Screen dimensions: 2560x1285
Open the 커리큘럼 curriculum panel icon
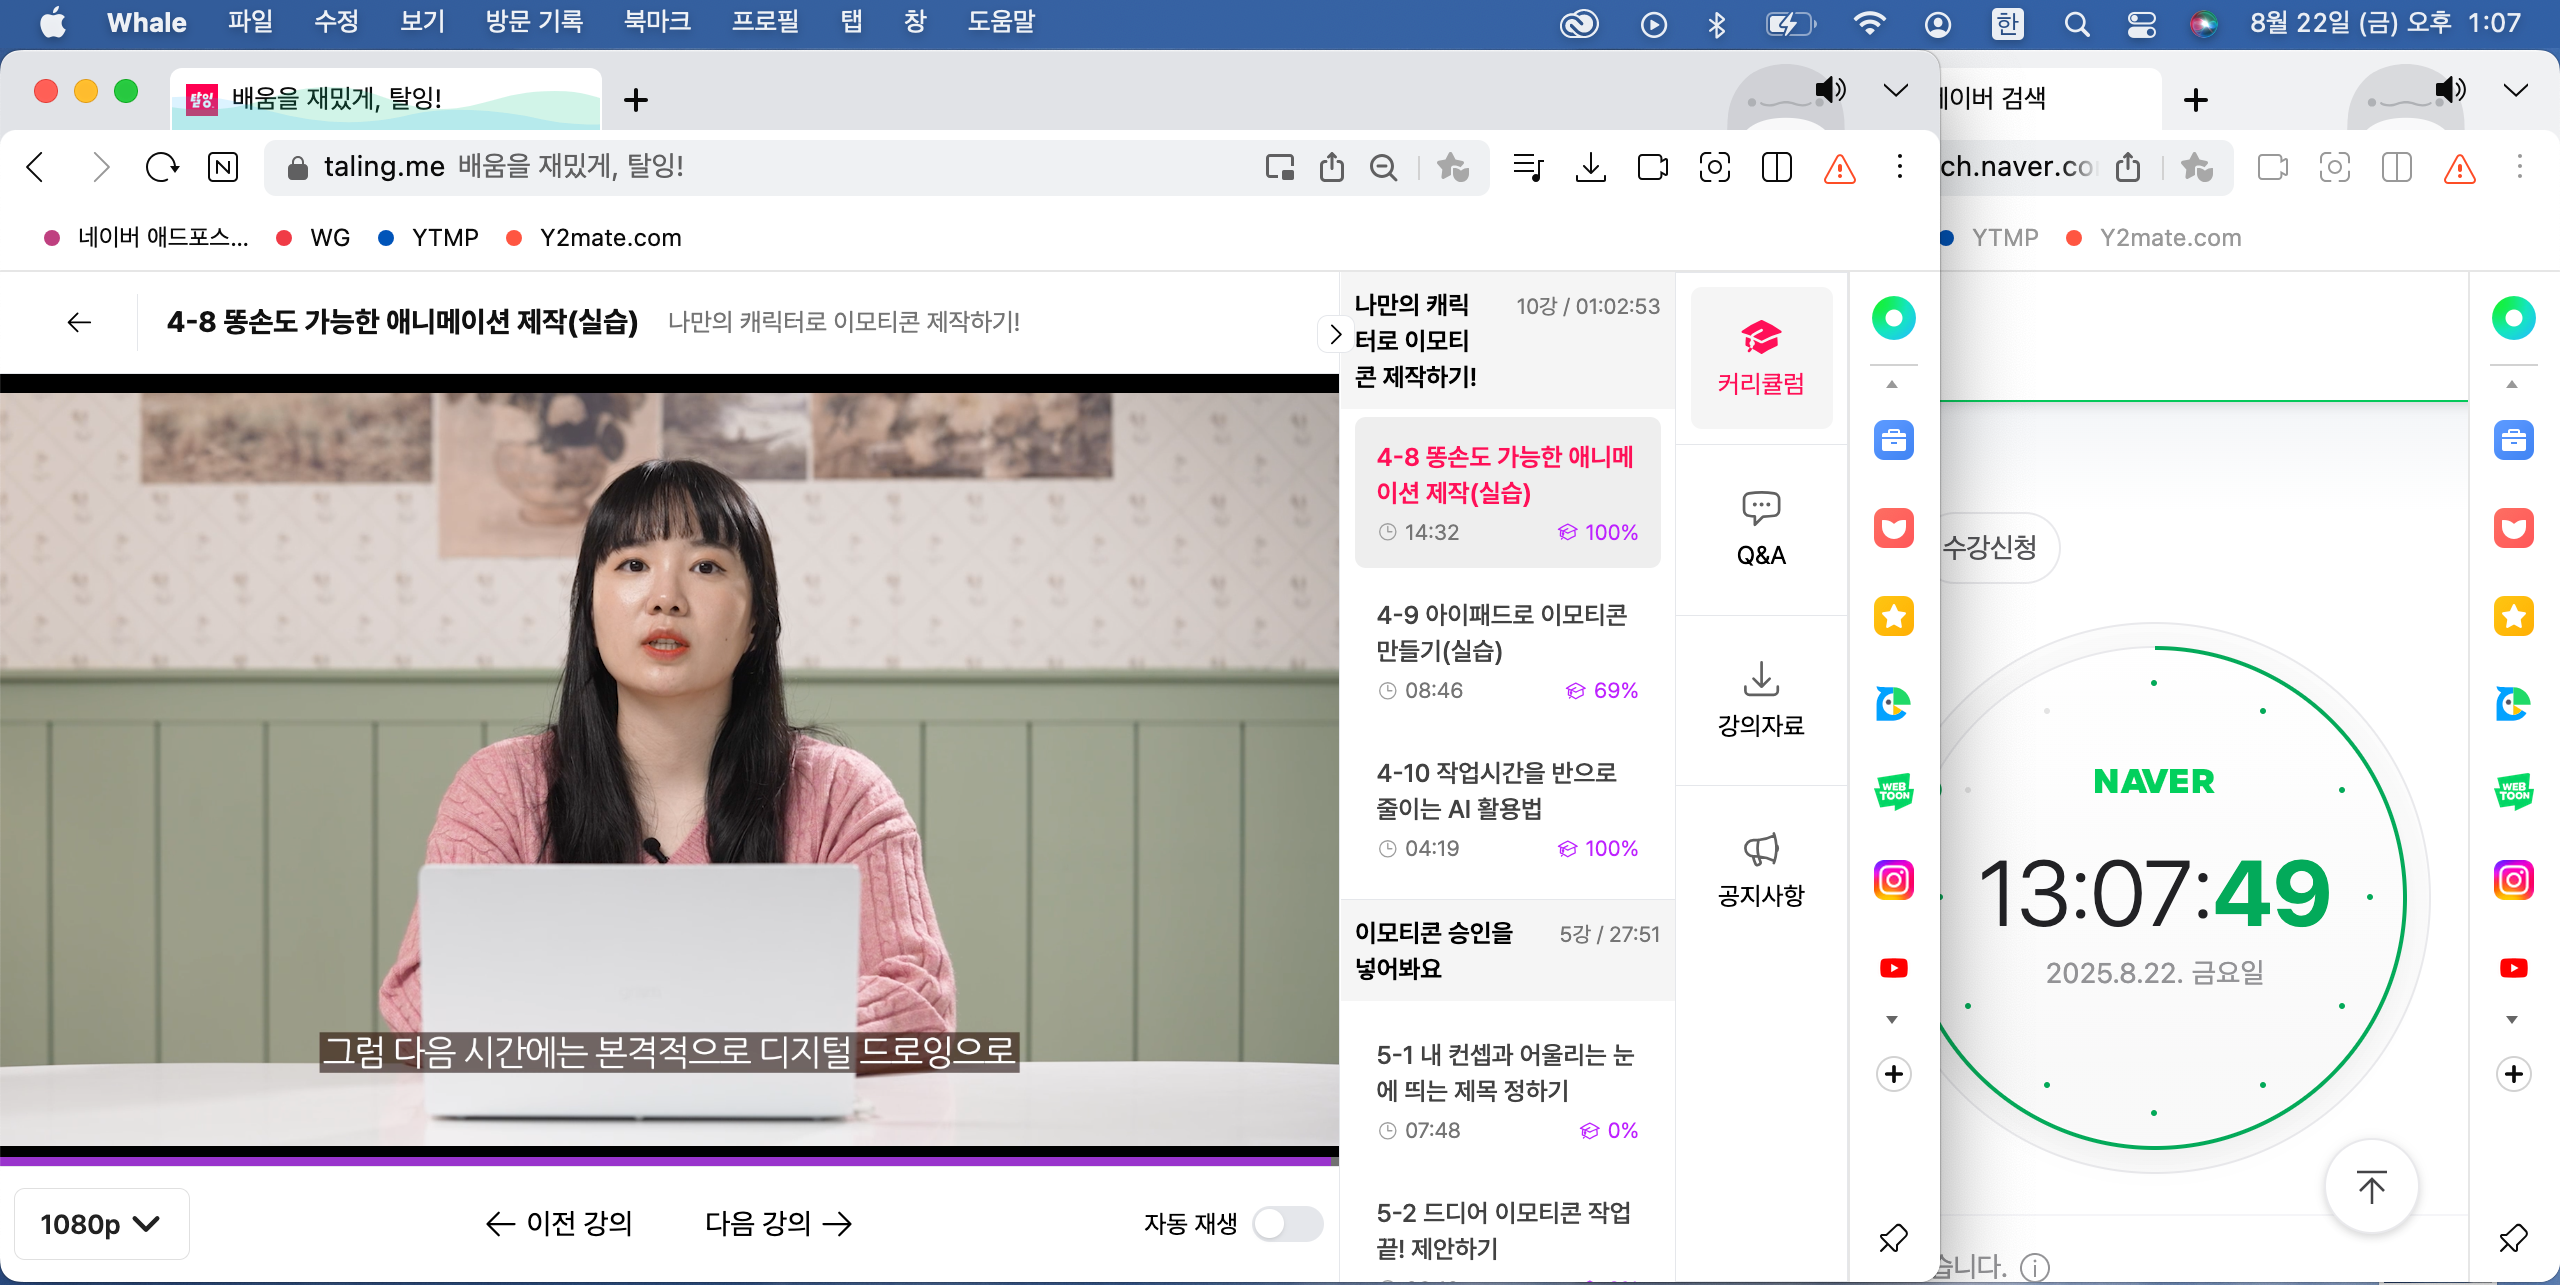click(1761, 357)
